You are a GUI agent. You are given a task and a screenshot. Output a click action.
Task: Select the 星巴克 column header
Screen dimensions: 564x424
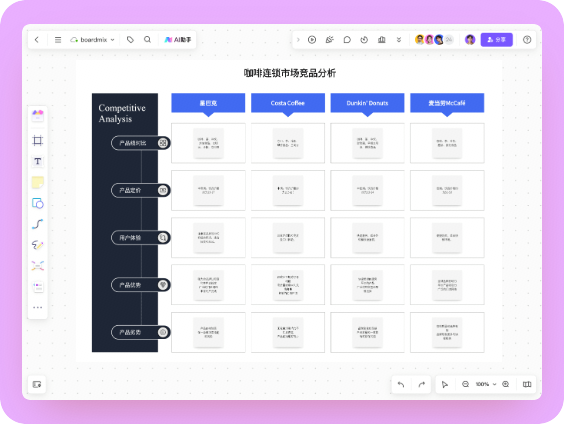pyautogui.click(x=208, y=103)
